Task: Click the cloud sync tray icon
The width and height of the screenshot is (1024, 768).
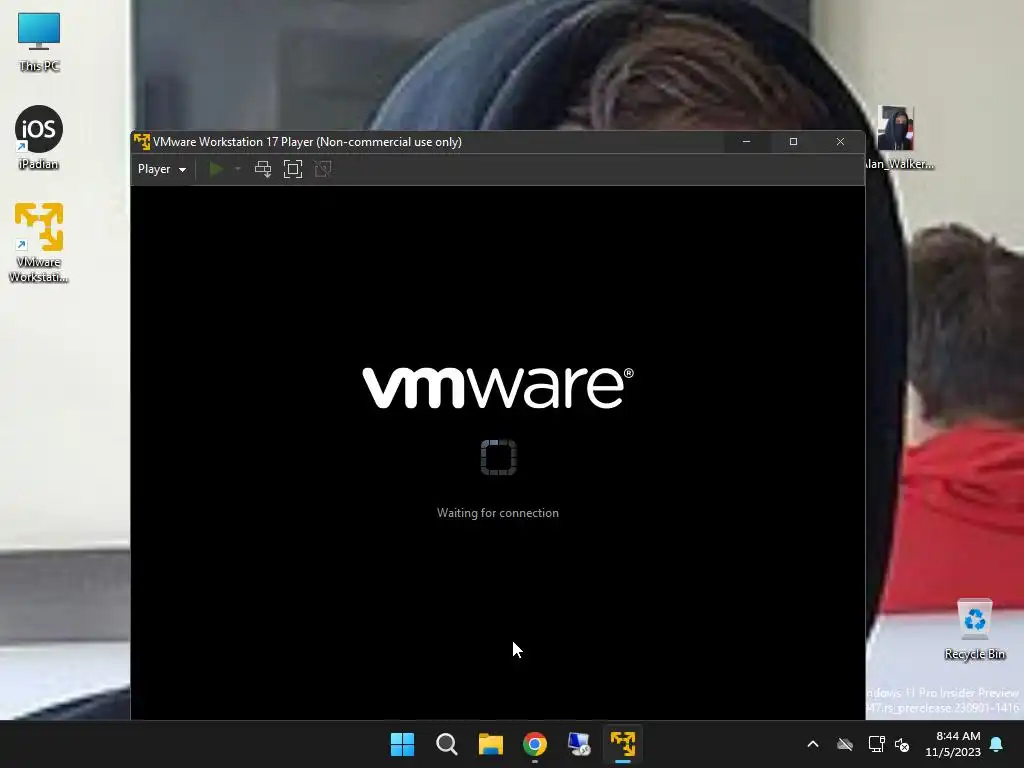Action: tap(845, 744)
